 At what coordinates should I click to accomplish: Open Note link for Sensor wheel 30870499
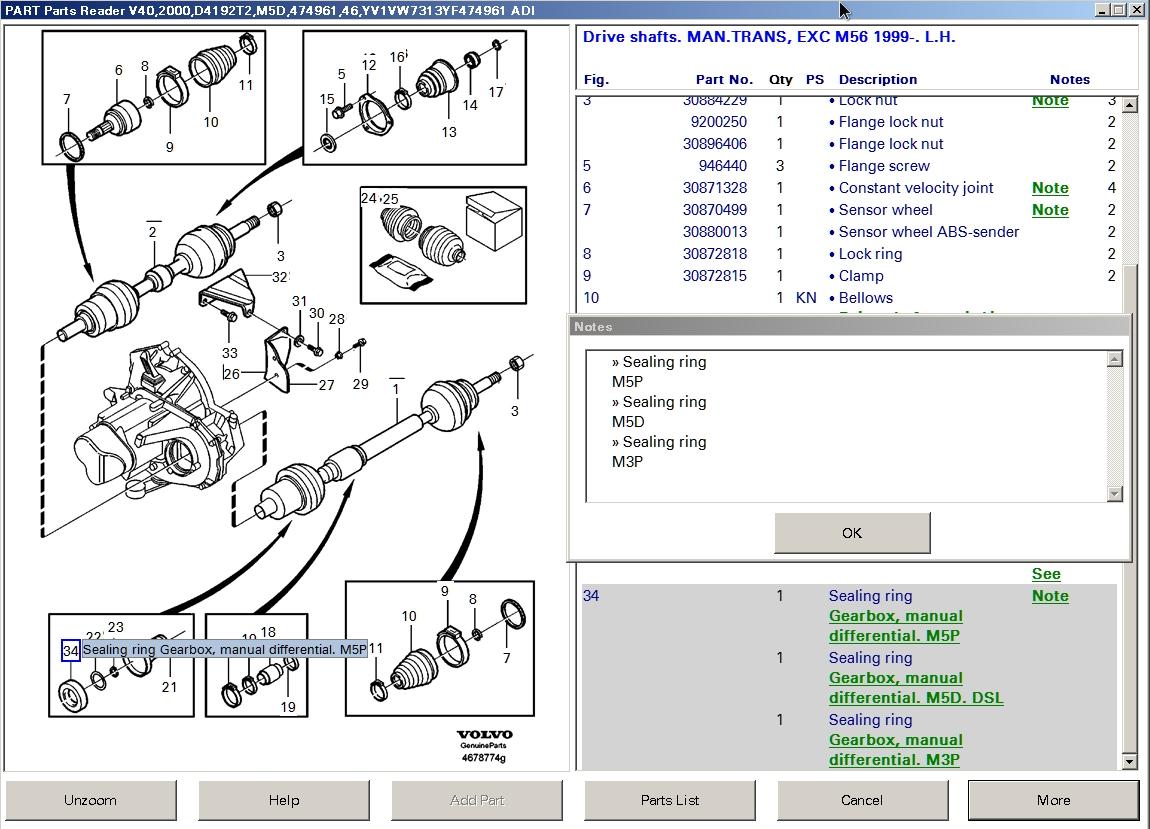(x=1050, y=210)
